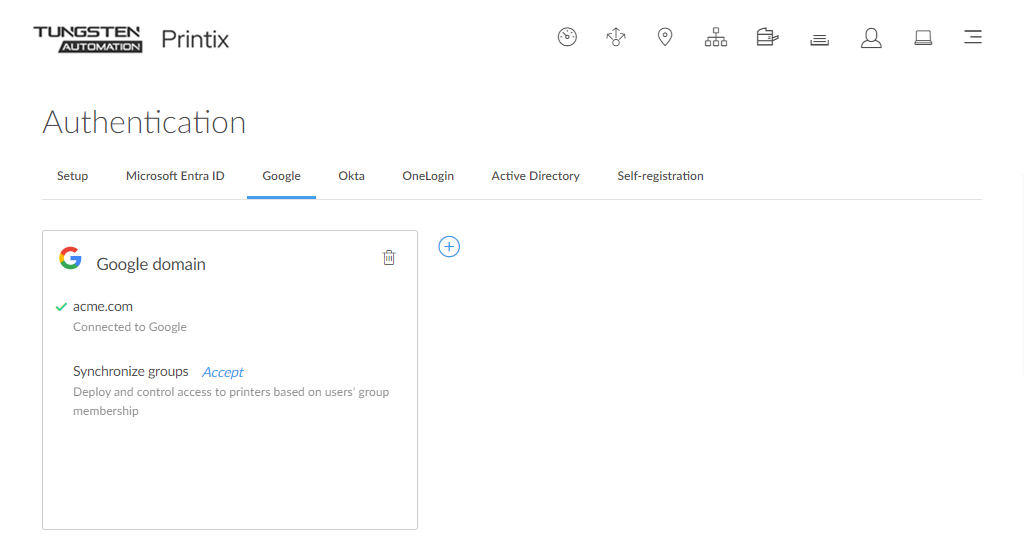1024x555 pixels.
Task: Open the Self-registration tab
Action: [660, 176]
